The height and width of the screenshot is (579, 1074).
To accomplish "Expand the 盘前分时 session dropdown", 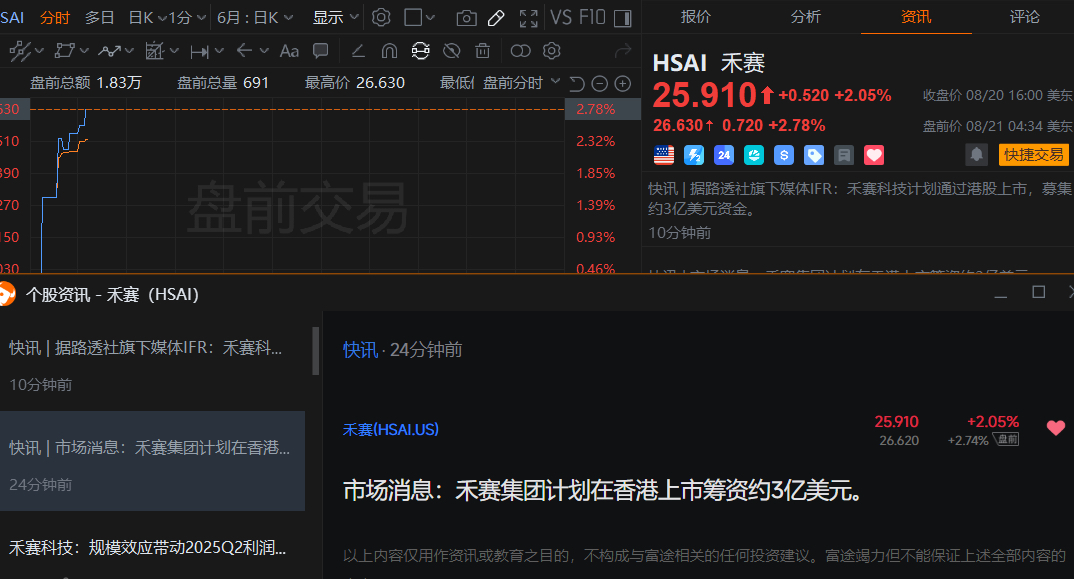I will (x=521, y=83).
